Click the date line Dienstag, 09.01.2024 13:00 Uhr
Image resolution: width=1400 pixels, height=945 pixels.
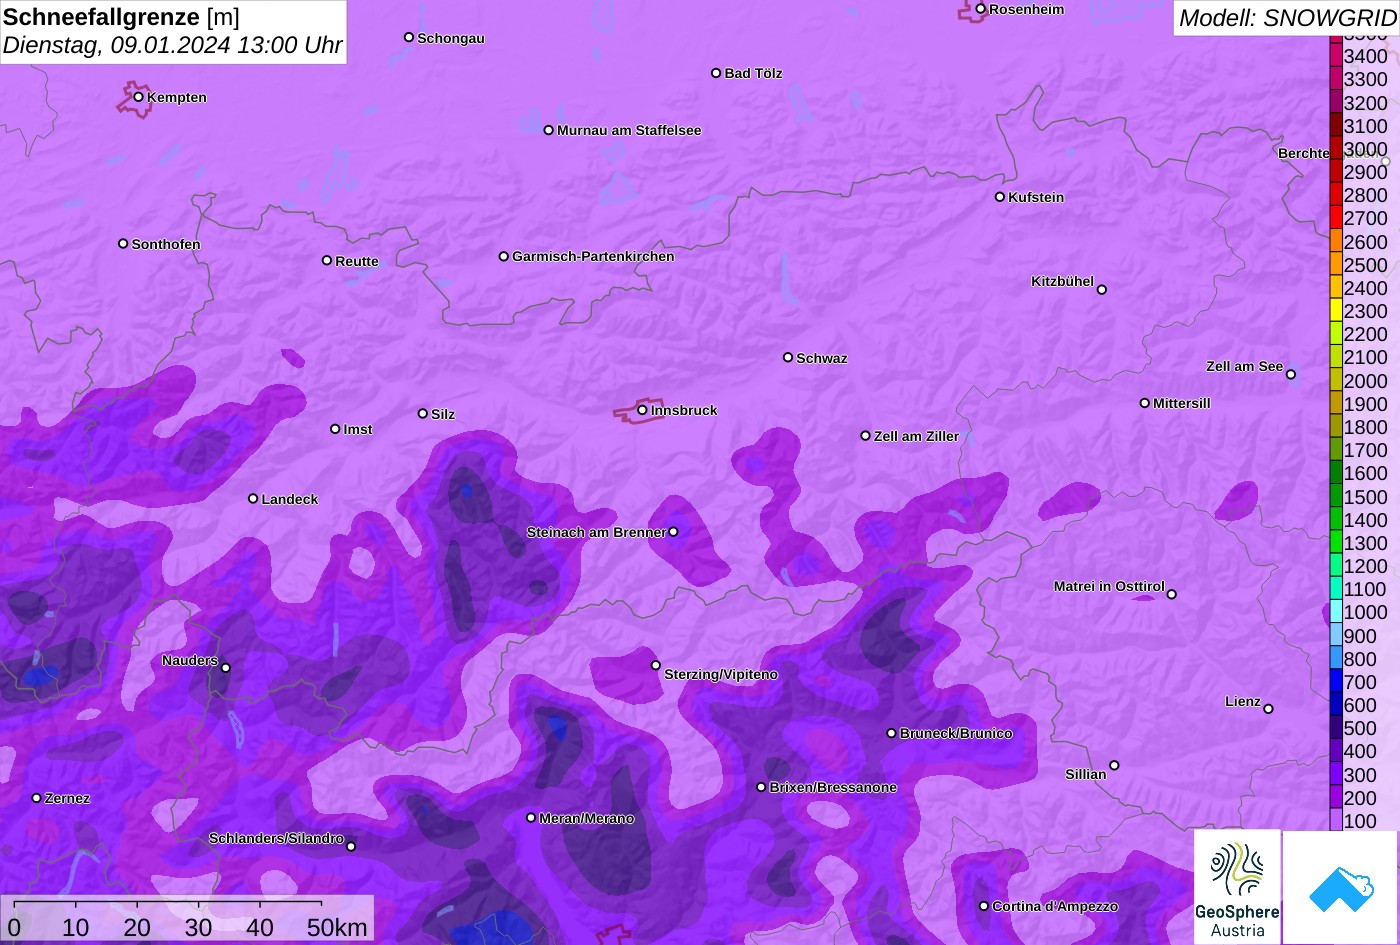click(173, 45)
